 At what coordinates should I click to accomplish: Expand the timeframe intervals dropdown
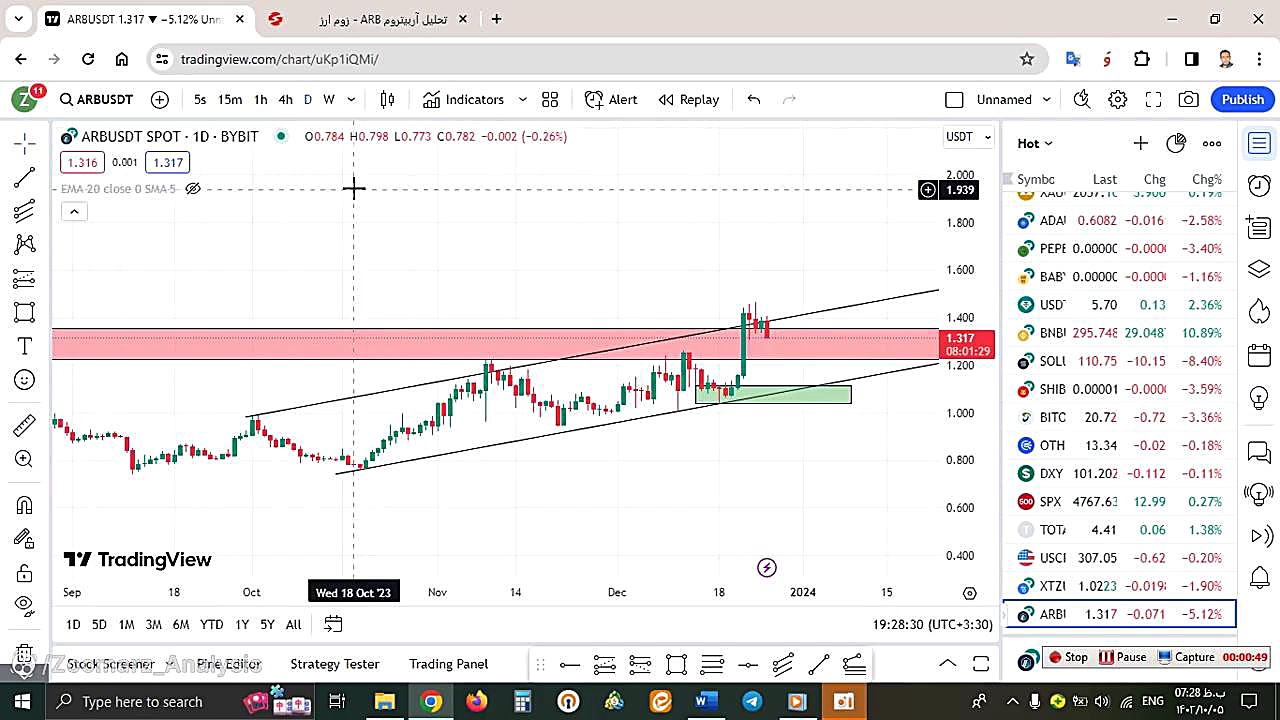(351, 99)
